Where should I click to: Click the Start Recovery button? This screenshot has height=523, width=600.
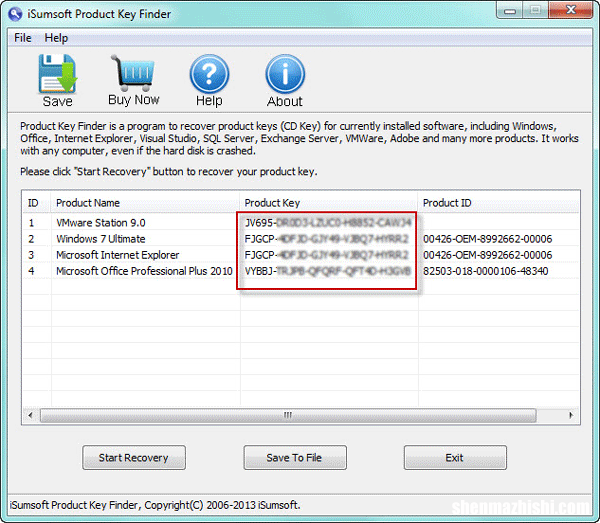(134, 457)
